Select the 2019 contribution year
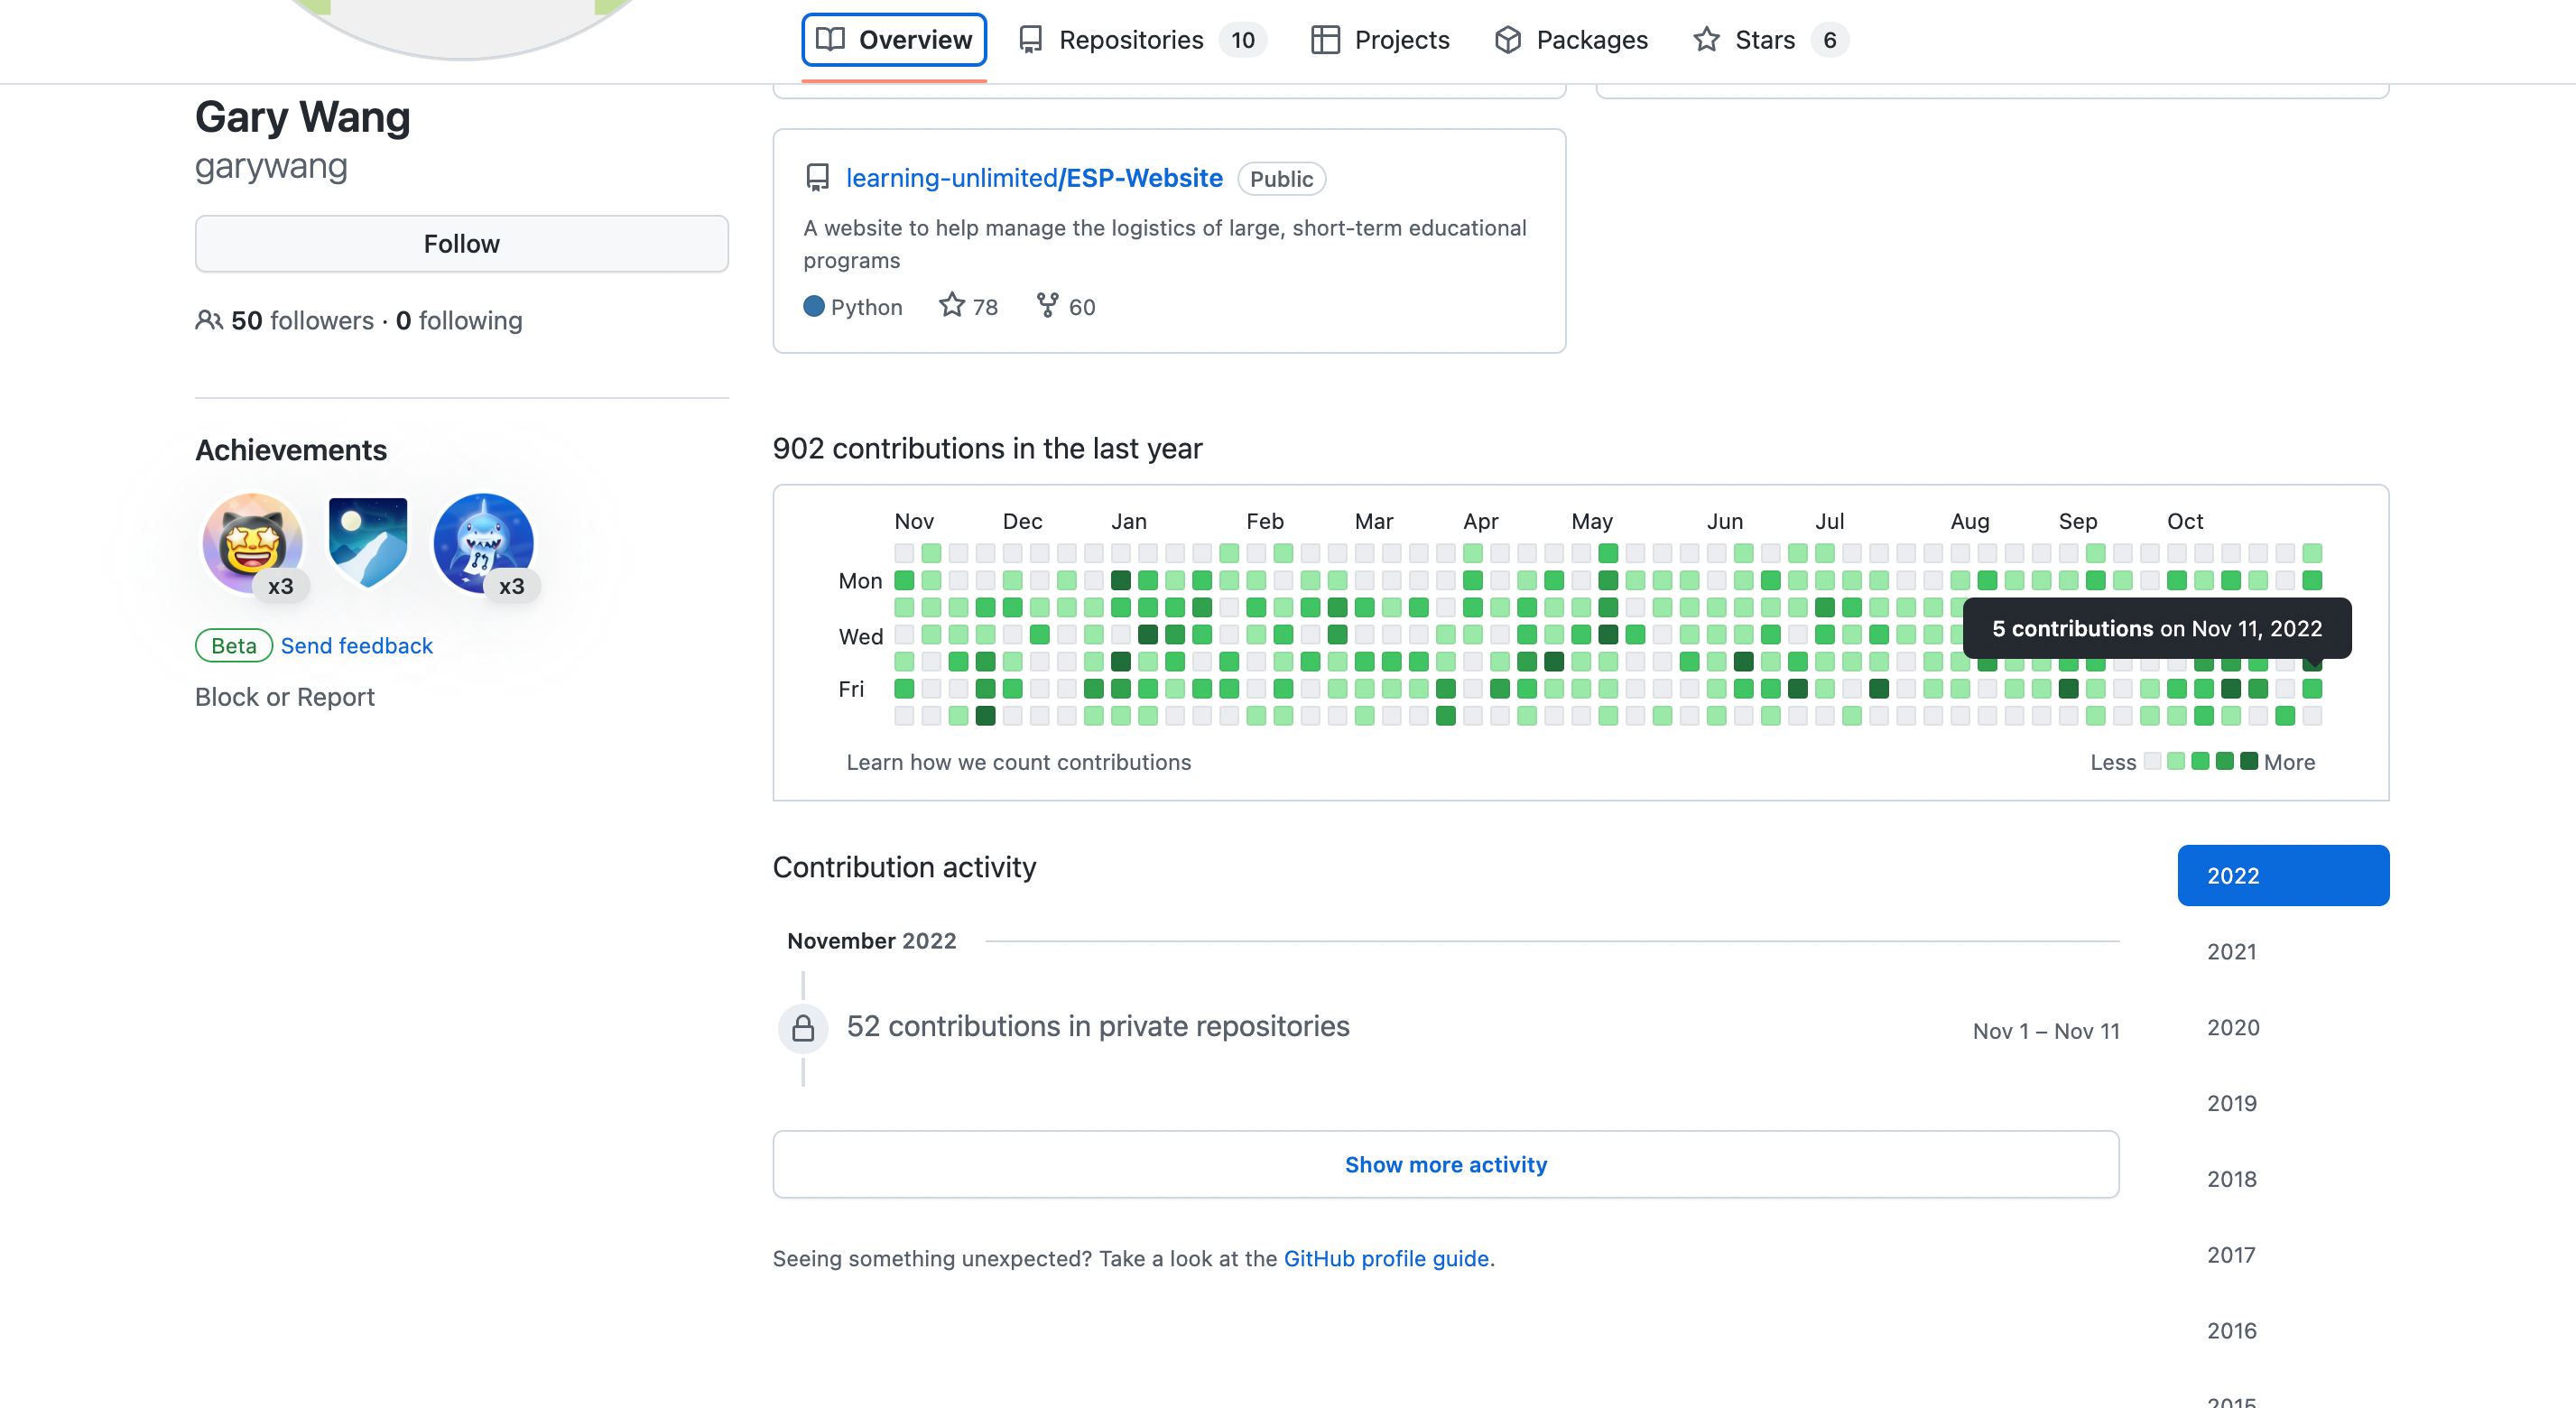This screenshot has width=2576, height=1408. point(2284,1103)
